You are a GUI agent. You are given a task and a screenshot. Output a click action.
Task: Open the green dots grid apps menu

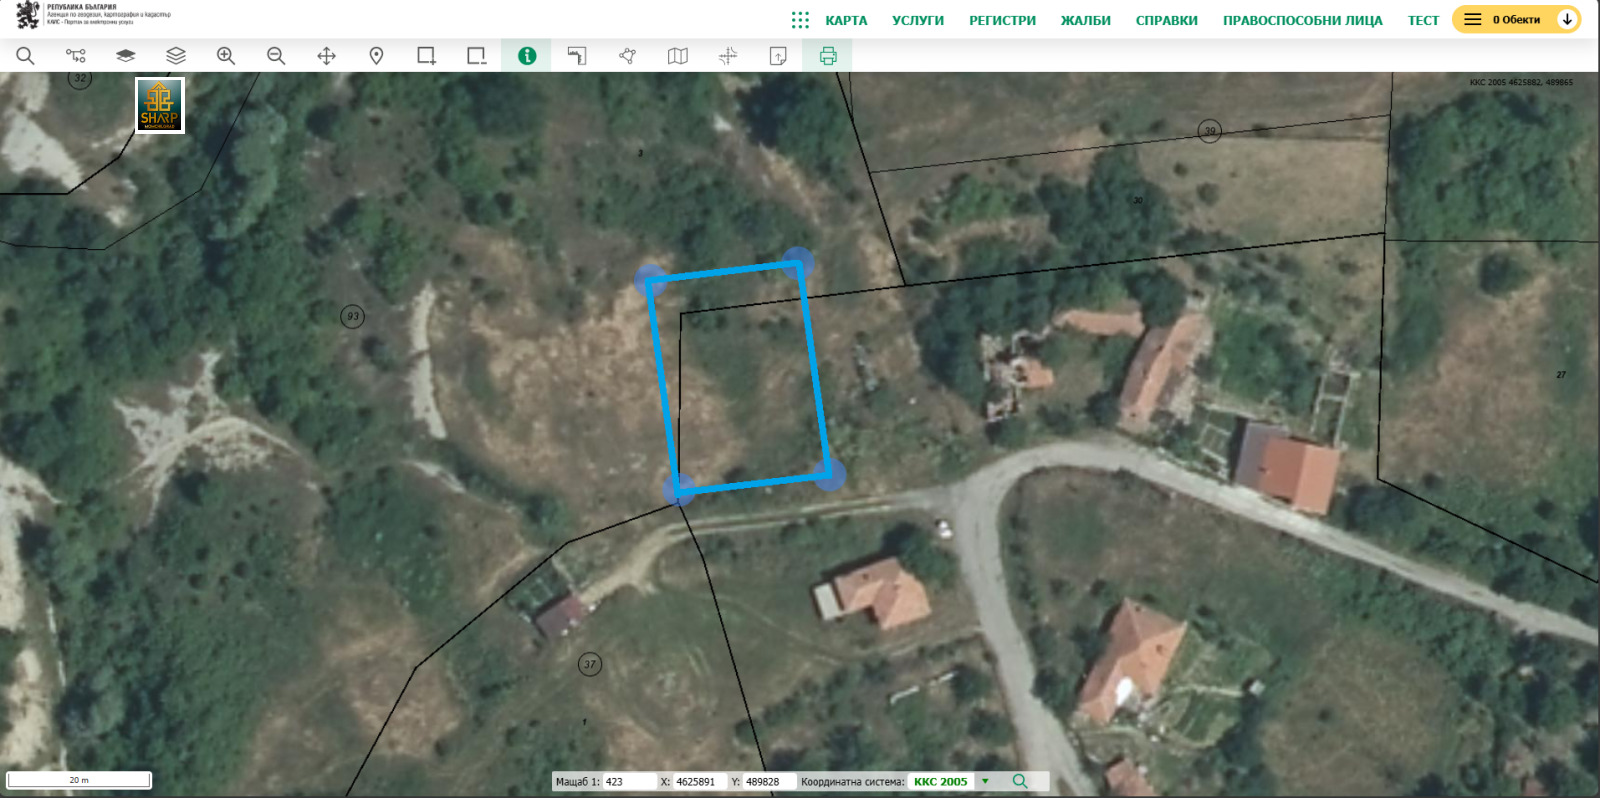pos(800,20)
